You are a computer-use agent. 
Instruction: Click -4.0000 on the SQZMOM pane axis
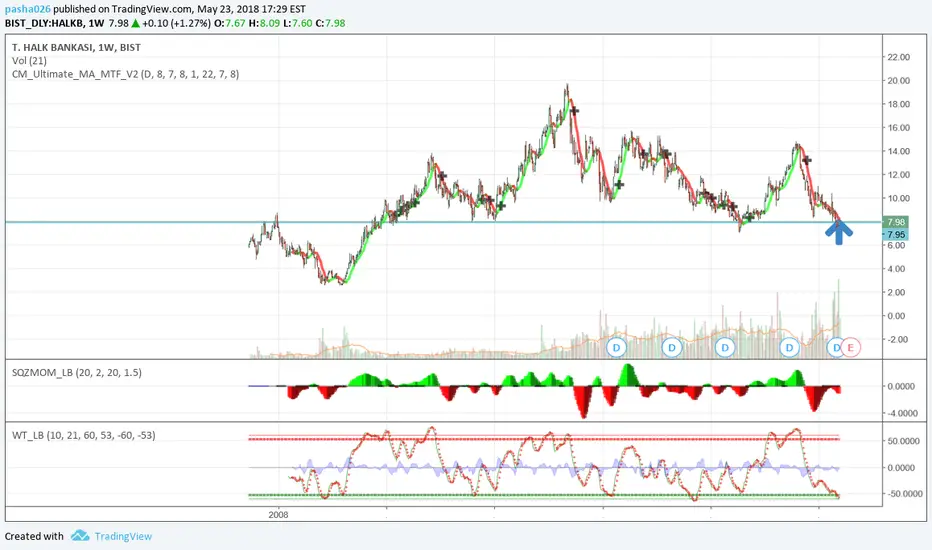902,413
